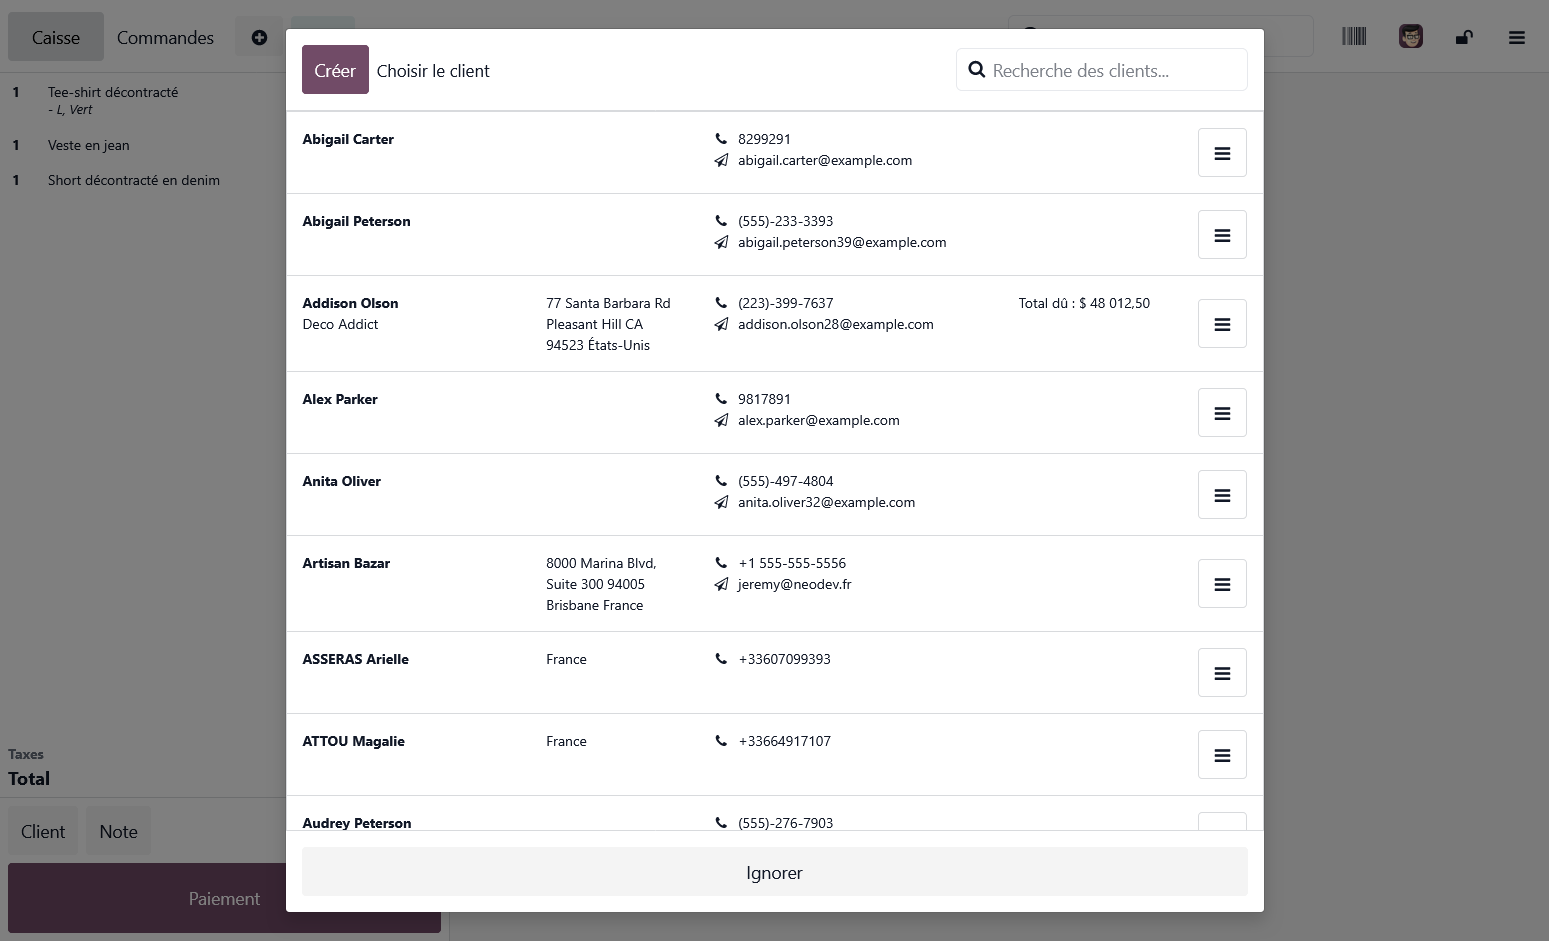
Task: Open edit details for Artisan Bazar
Action: coord(1222,583)
